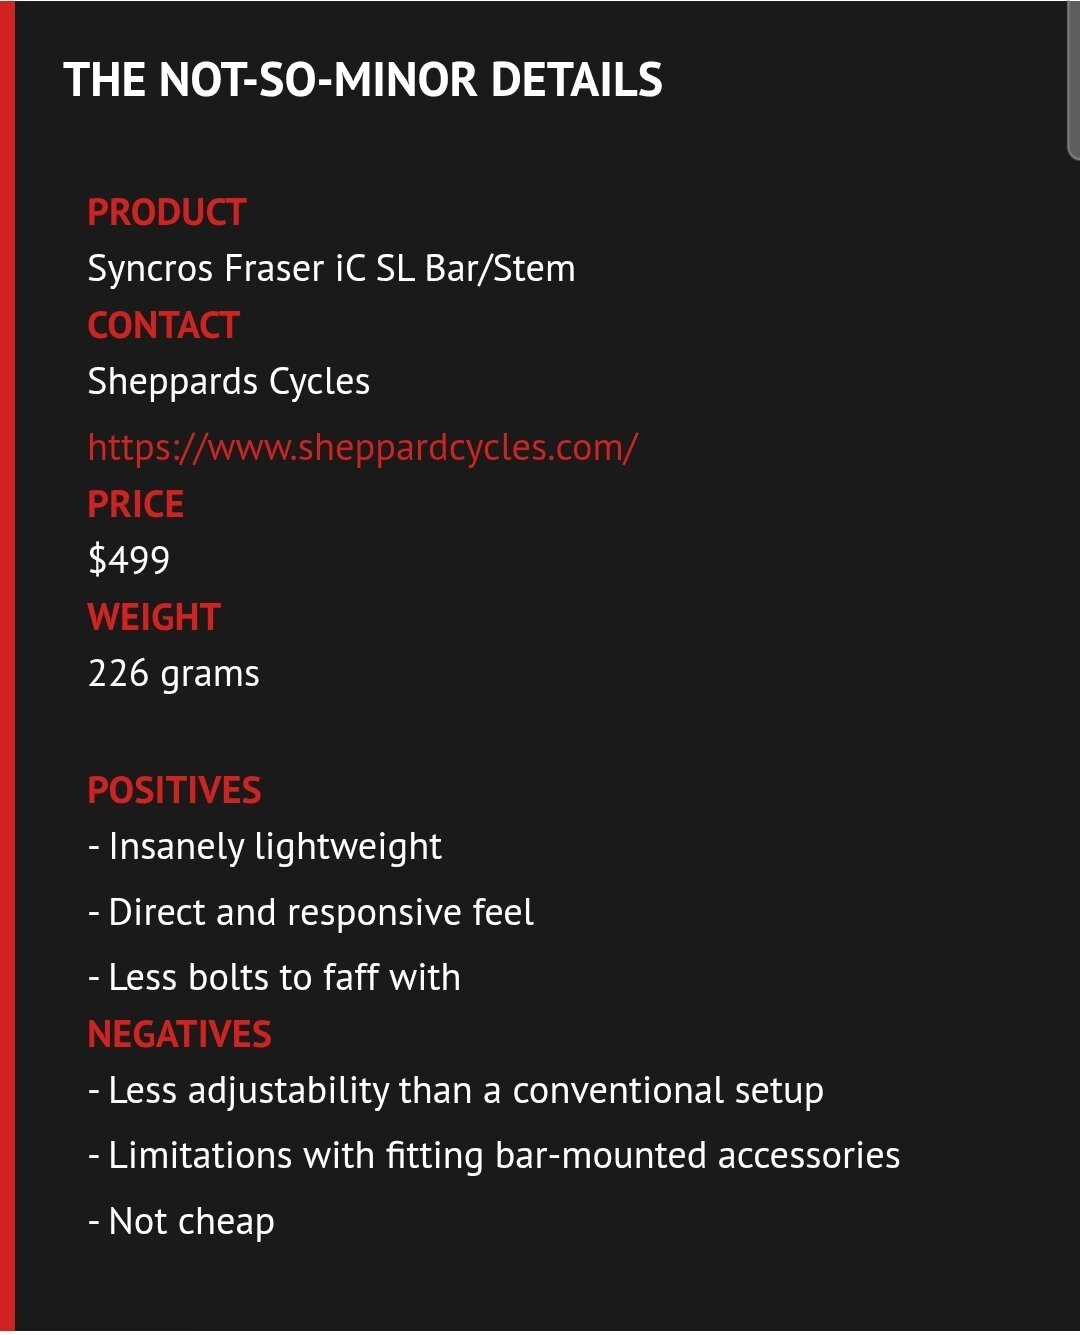Select 'Less adjustability than a conventional setup'
This screenshot has width=1080, height=1335.
click(456, 1091)
